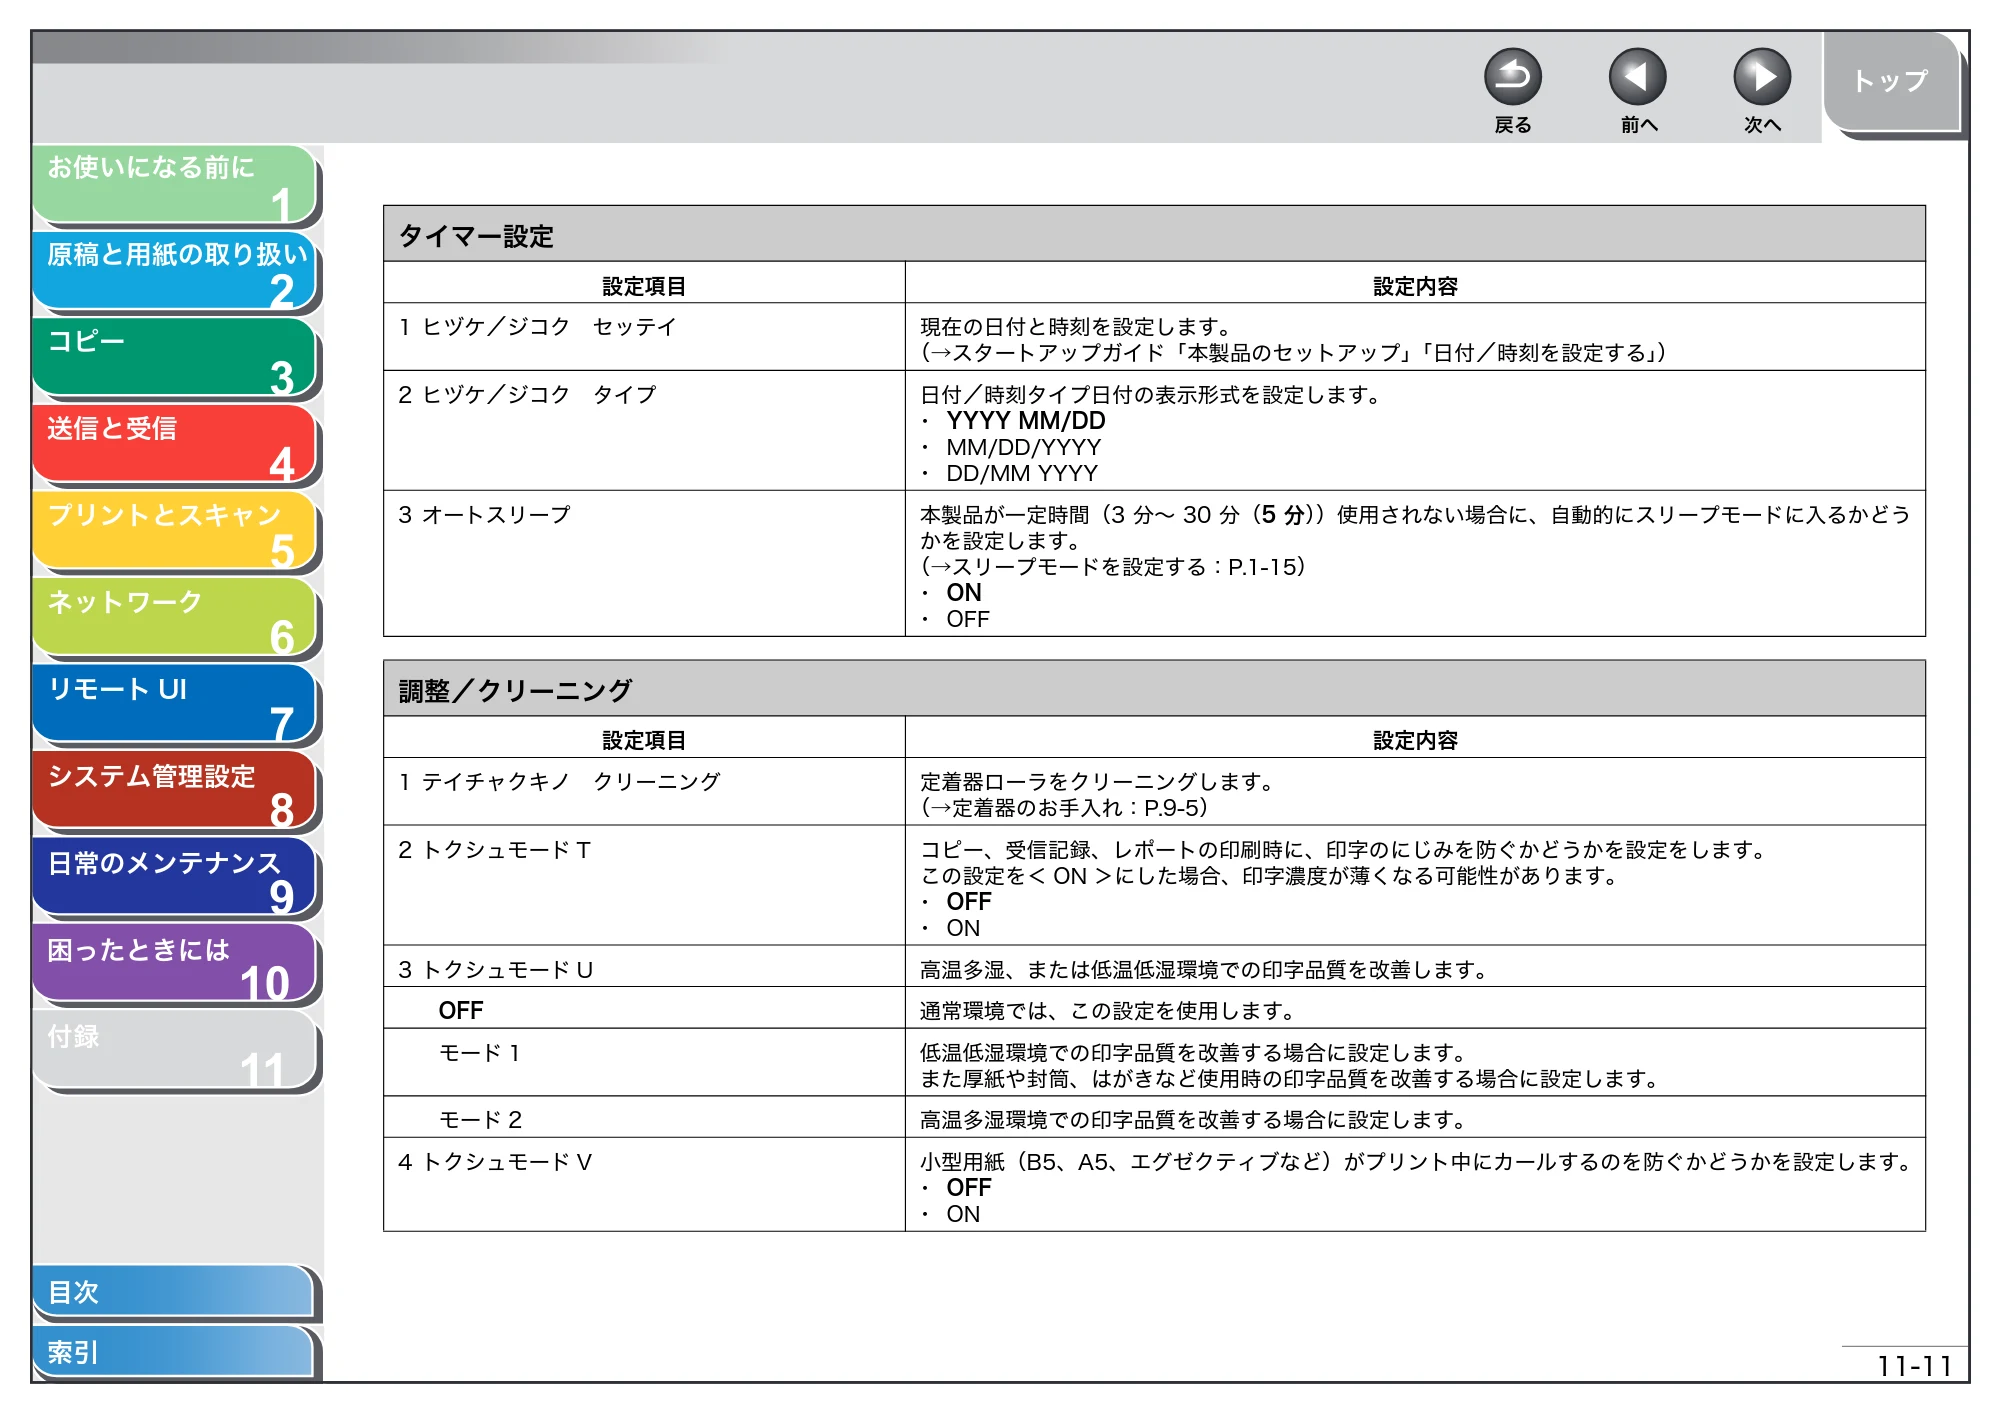
Task: Click the page number 11-11
Action: click(1914, 1366)
